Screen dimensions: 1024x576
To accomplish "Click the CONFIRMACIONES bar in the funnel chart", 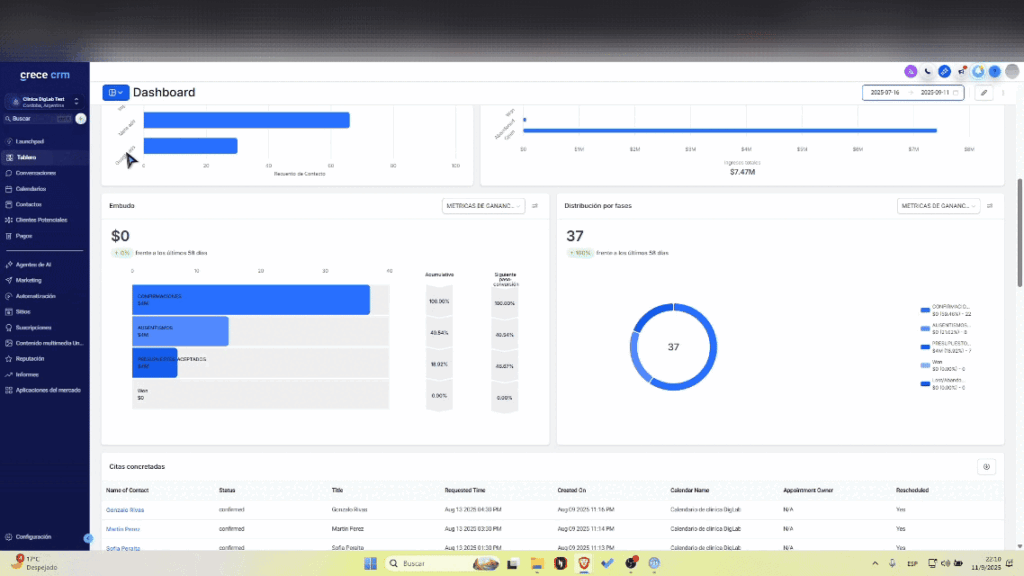I will pos(250,300).
